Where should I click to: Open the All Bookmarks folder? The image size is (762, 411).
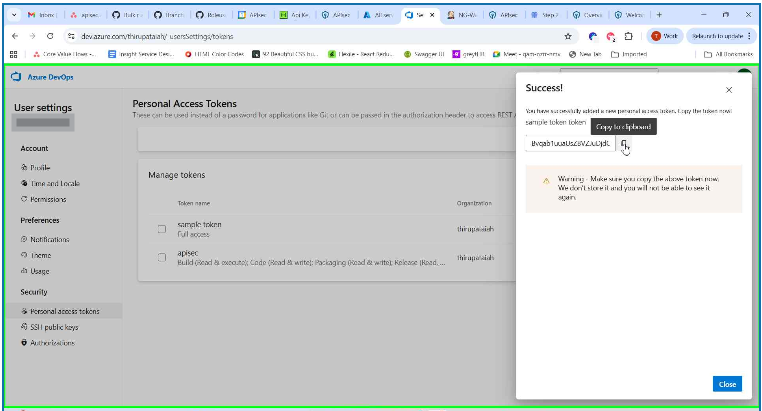[x=728, y=54]
